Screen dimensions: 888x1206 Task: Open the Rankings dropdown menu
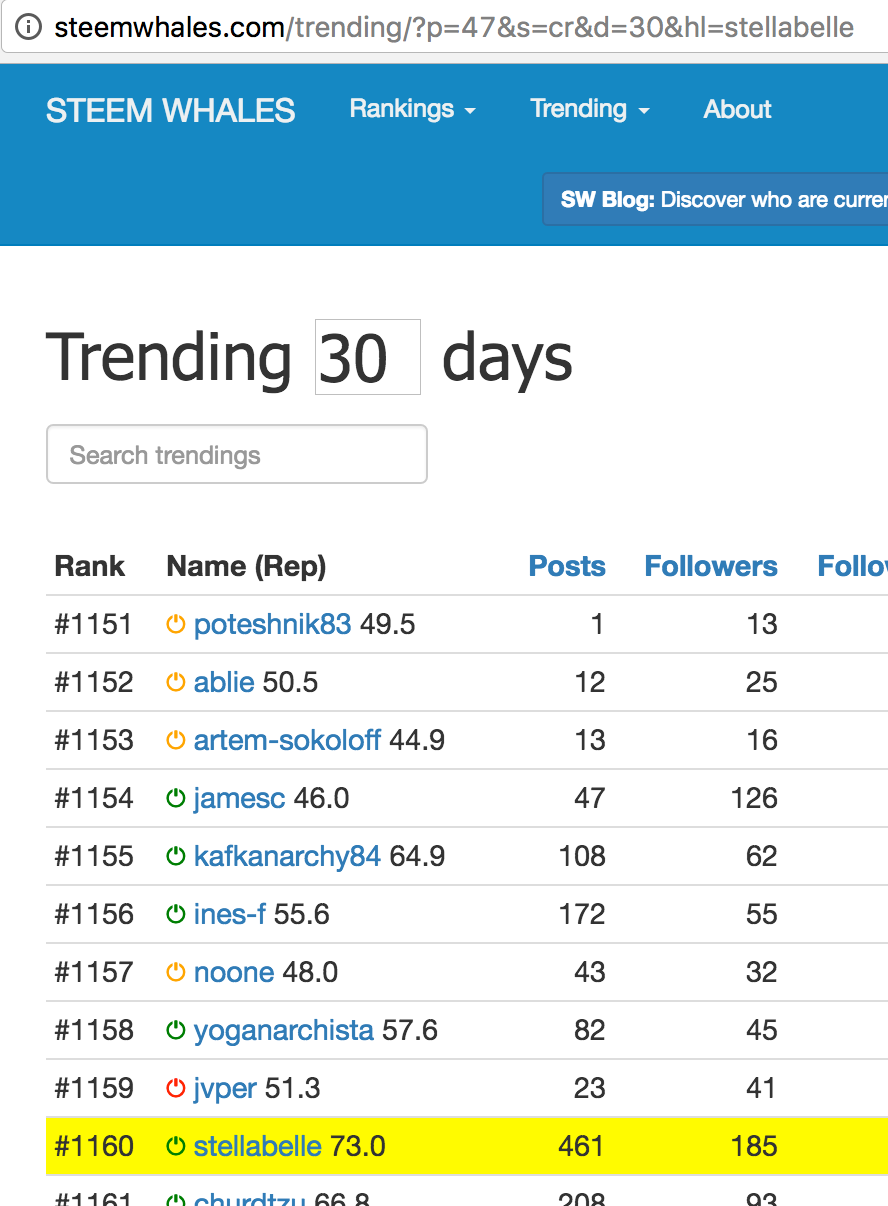412,109
